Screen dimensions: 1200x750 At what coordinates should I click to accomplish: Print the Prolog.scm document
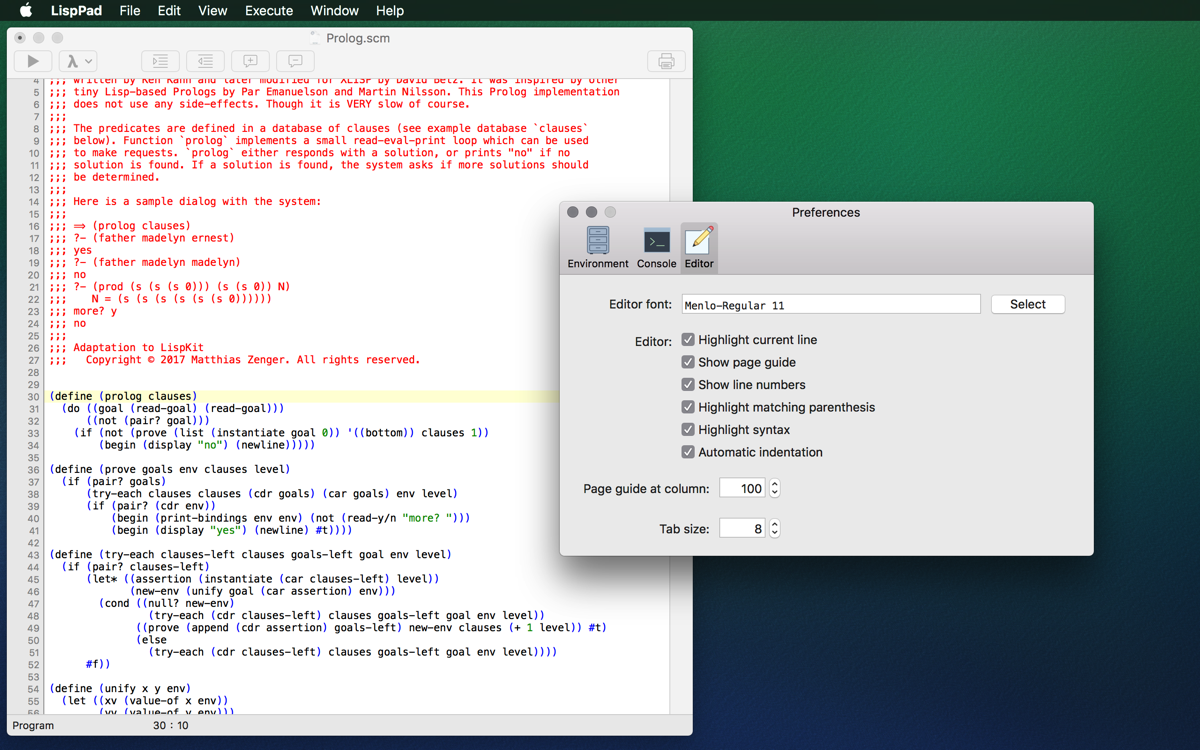coord(666,61)
